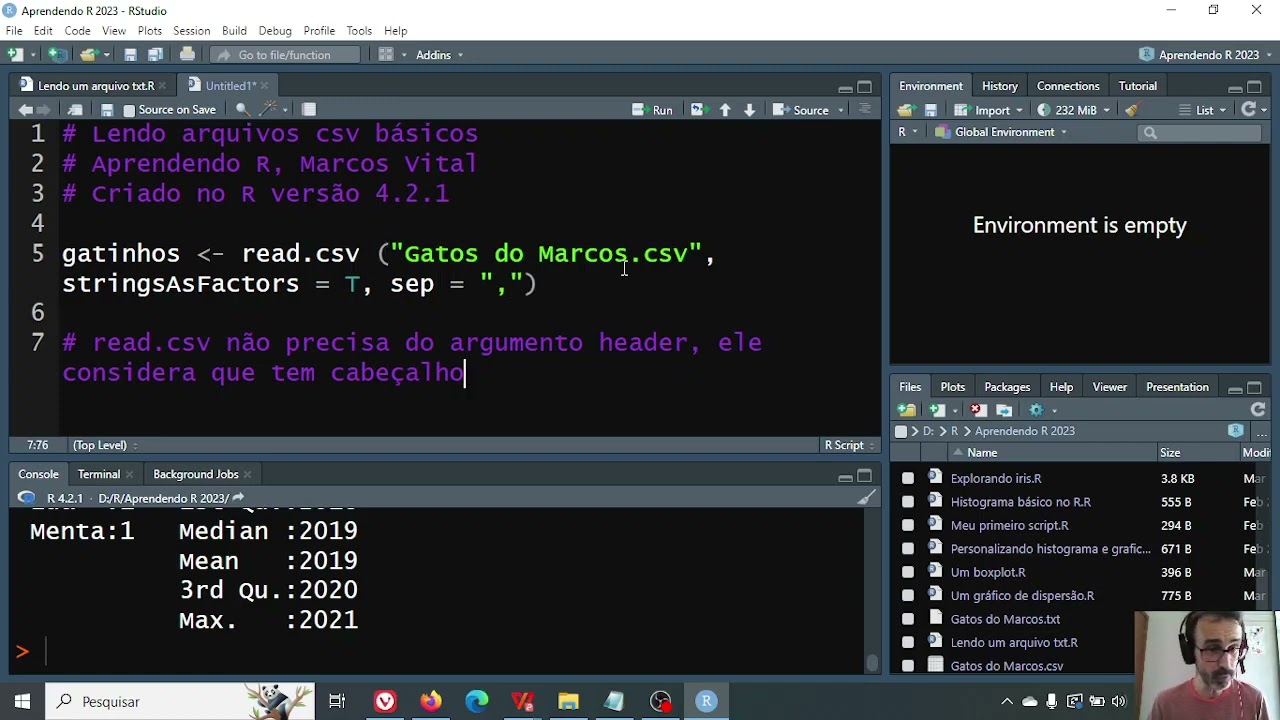
Task: Click Save Workspace icon in Environment pane
Action: pos(930,110)
